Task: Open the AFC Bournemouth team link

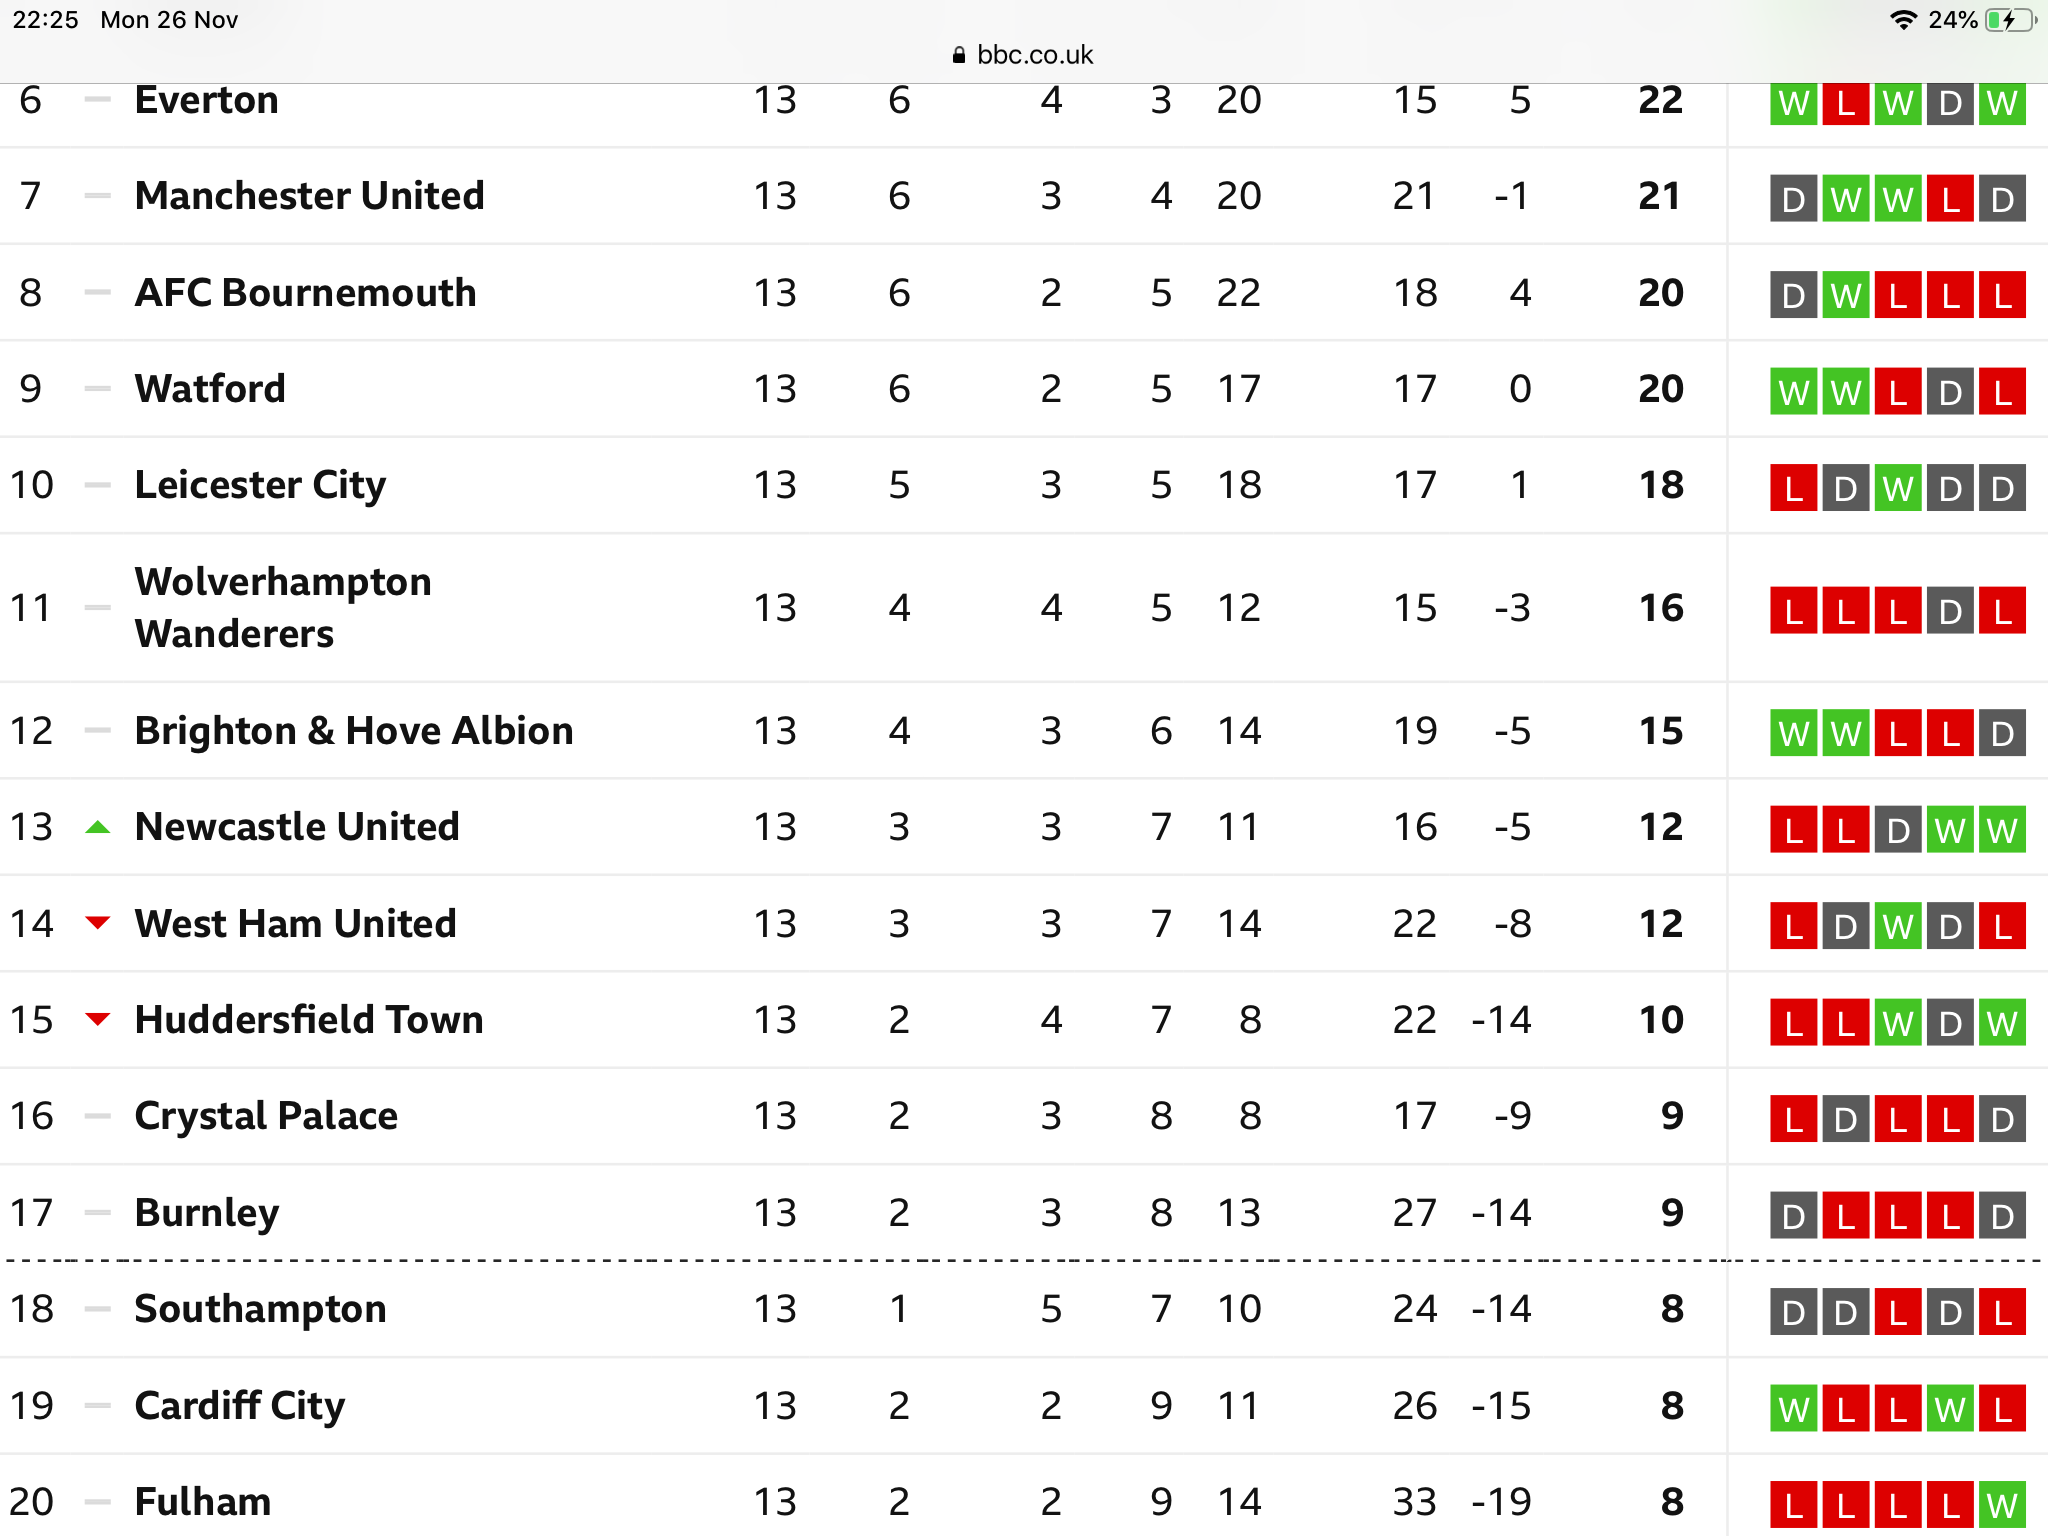Action: click(306, 293)
